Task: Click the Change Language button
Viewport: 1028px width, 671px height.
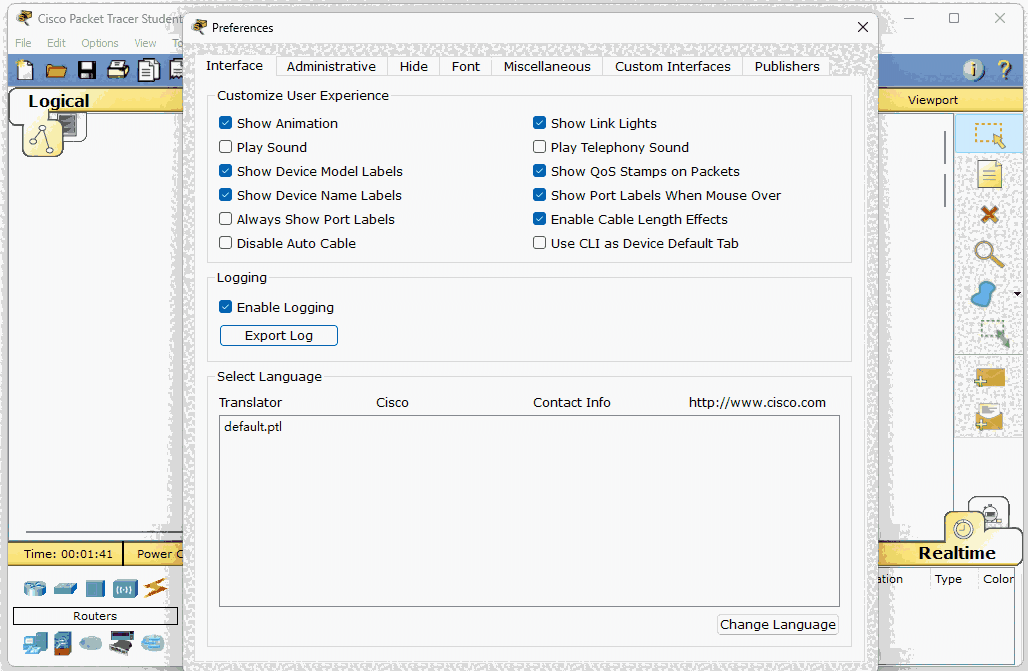Action: tap(778, 624)
